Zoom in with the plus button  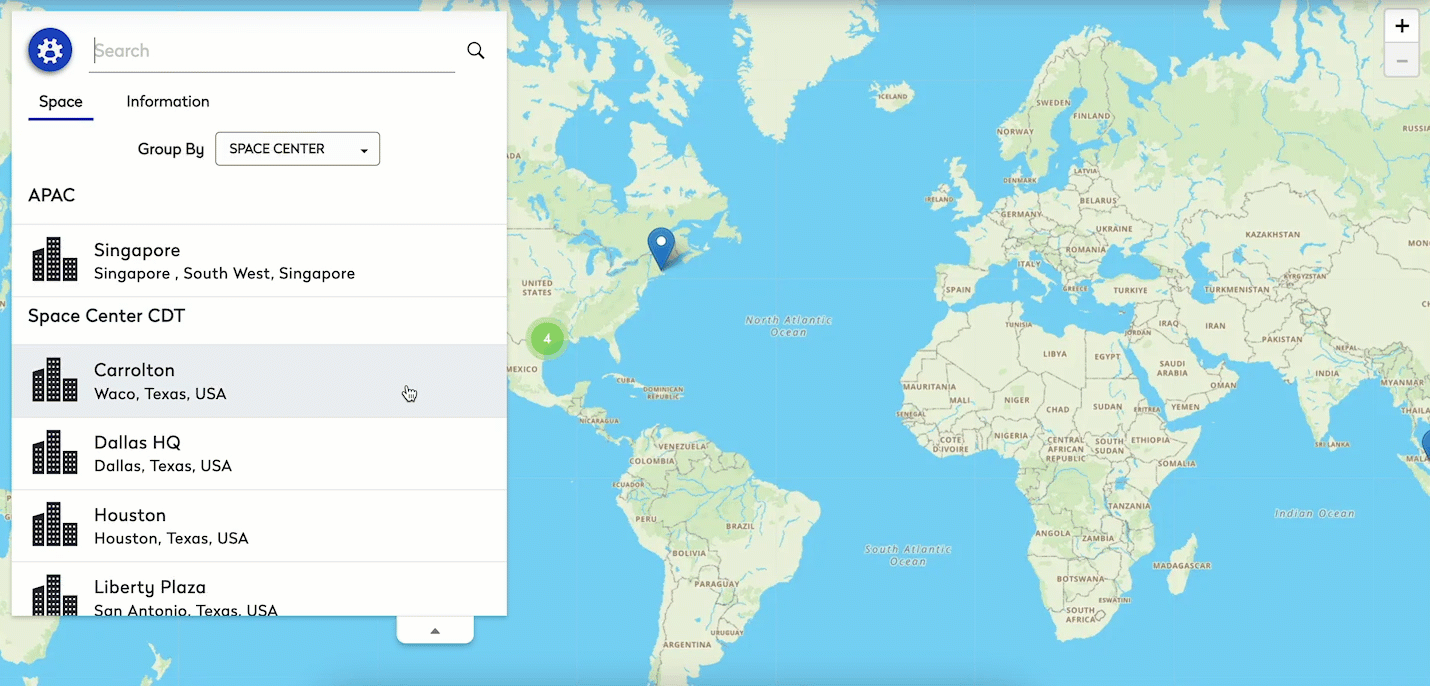point(1402,27)
